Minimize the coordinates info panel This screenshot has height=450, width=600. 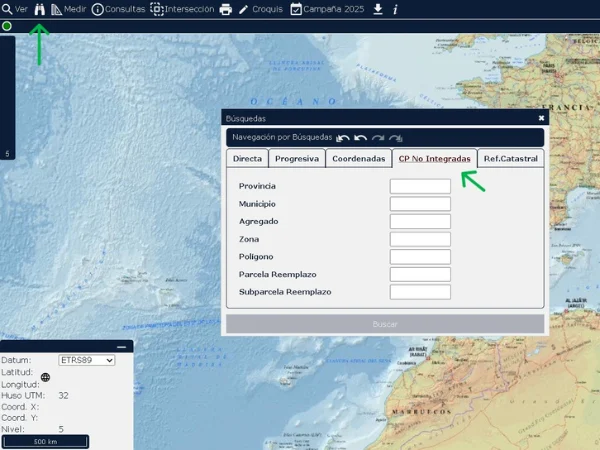point(121,346)
